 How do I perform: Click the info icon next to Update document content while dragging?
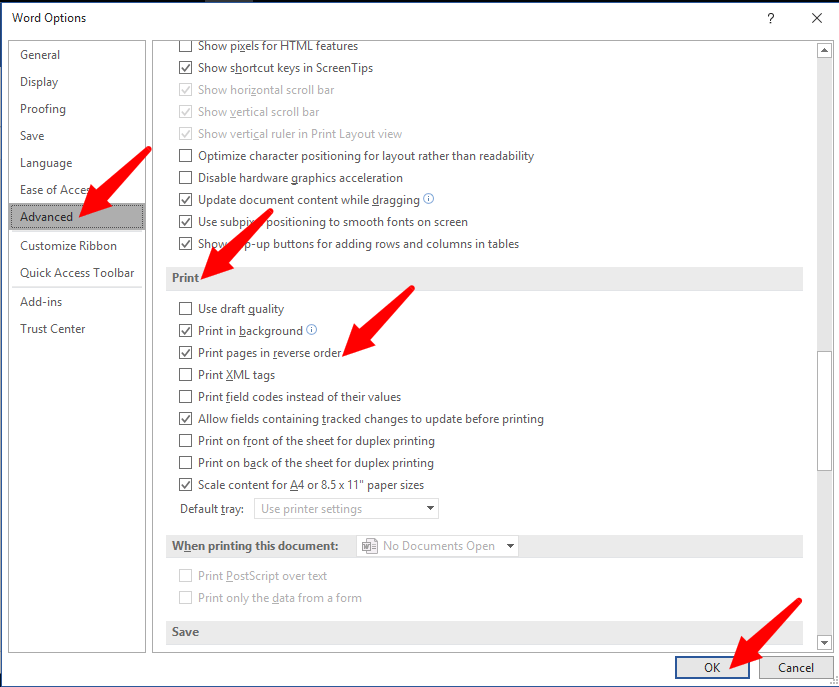(430, 199)
